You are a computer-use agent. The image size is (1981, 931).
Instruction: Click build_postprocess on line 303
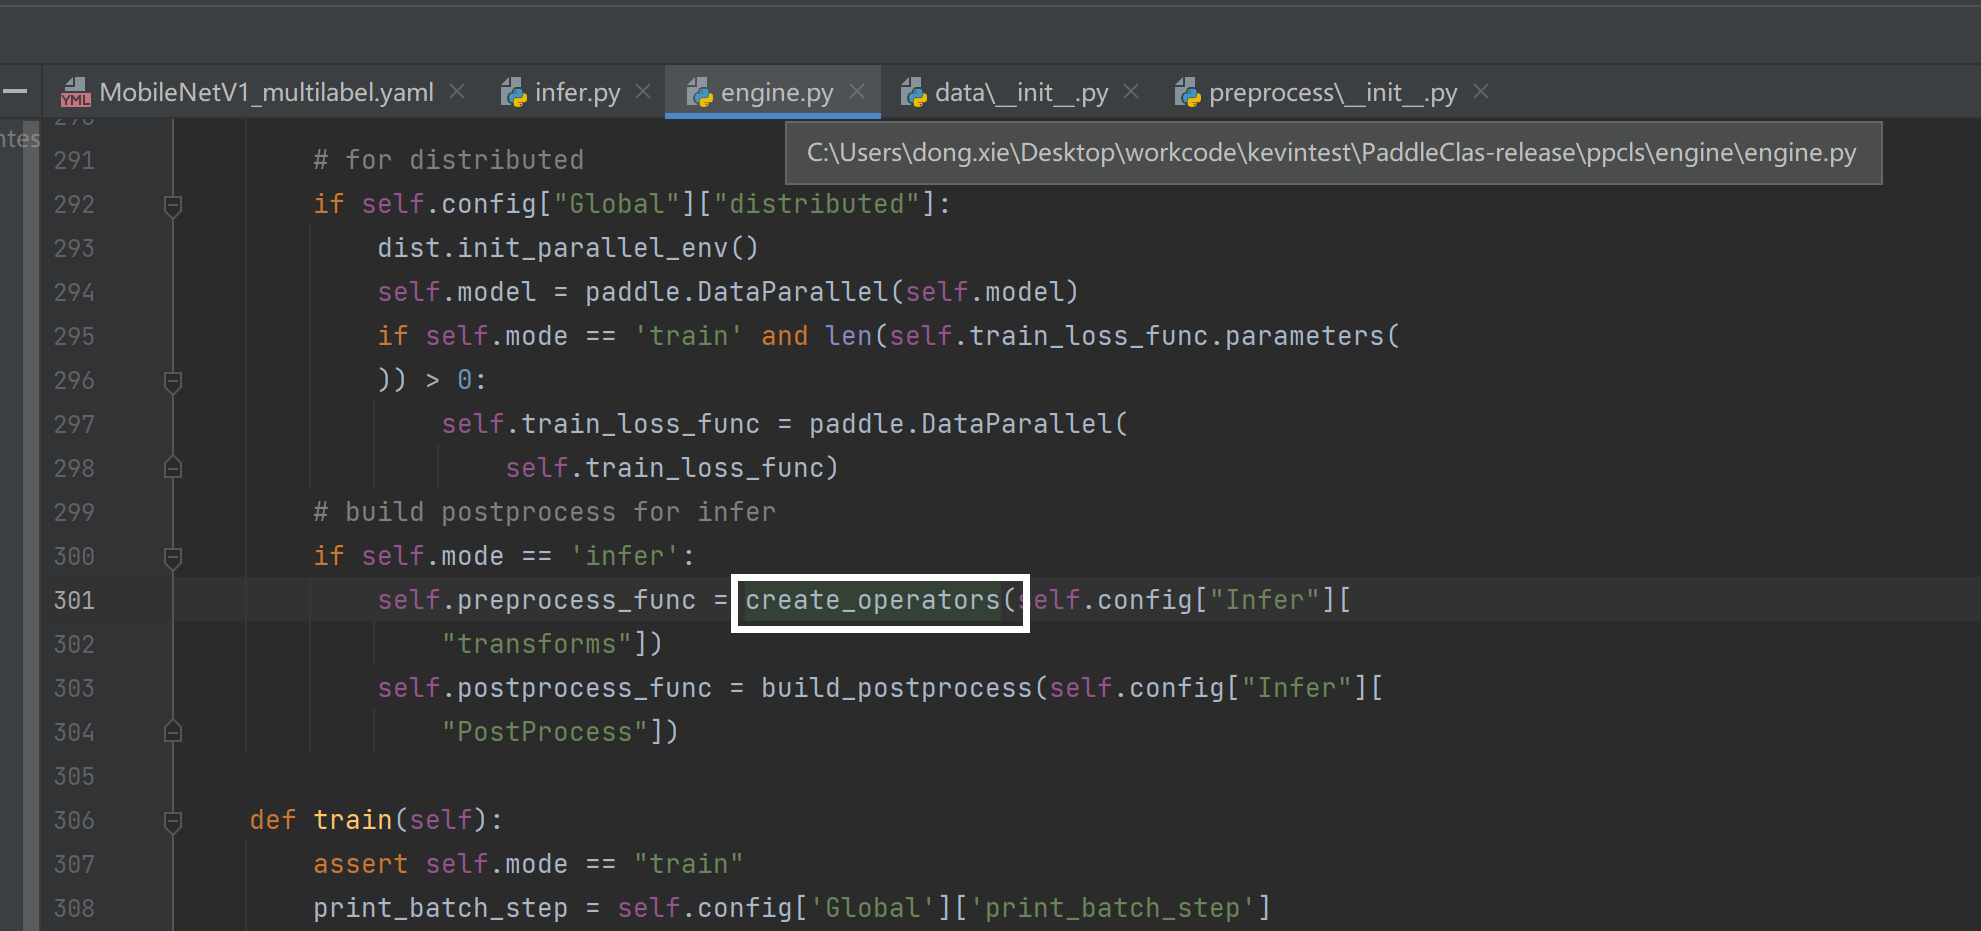coord(897,688)
